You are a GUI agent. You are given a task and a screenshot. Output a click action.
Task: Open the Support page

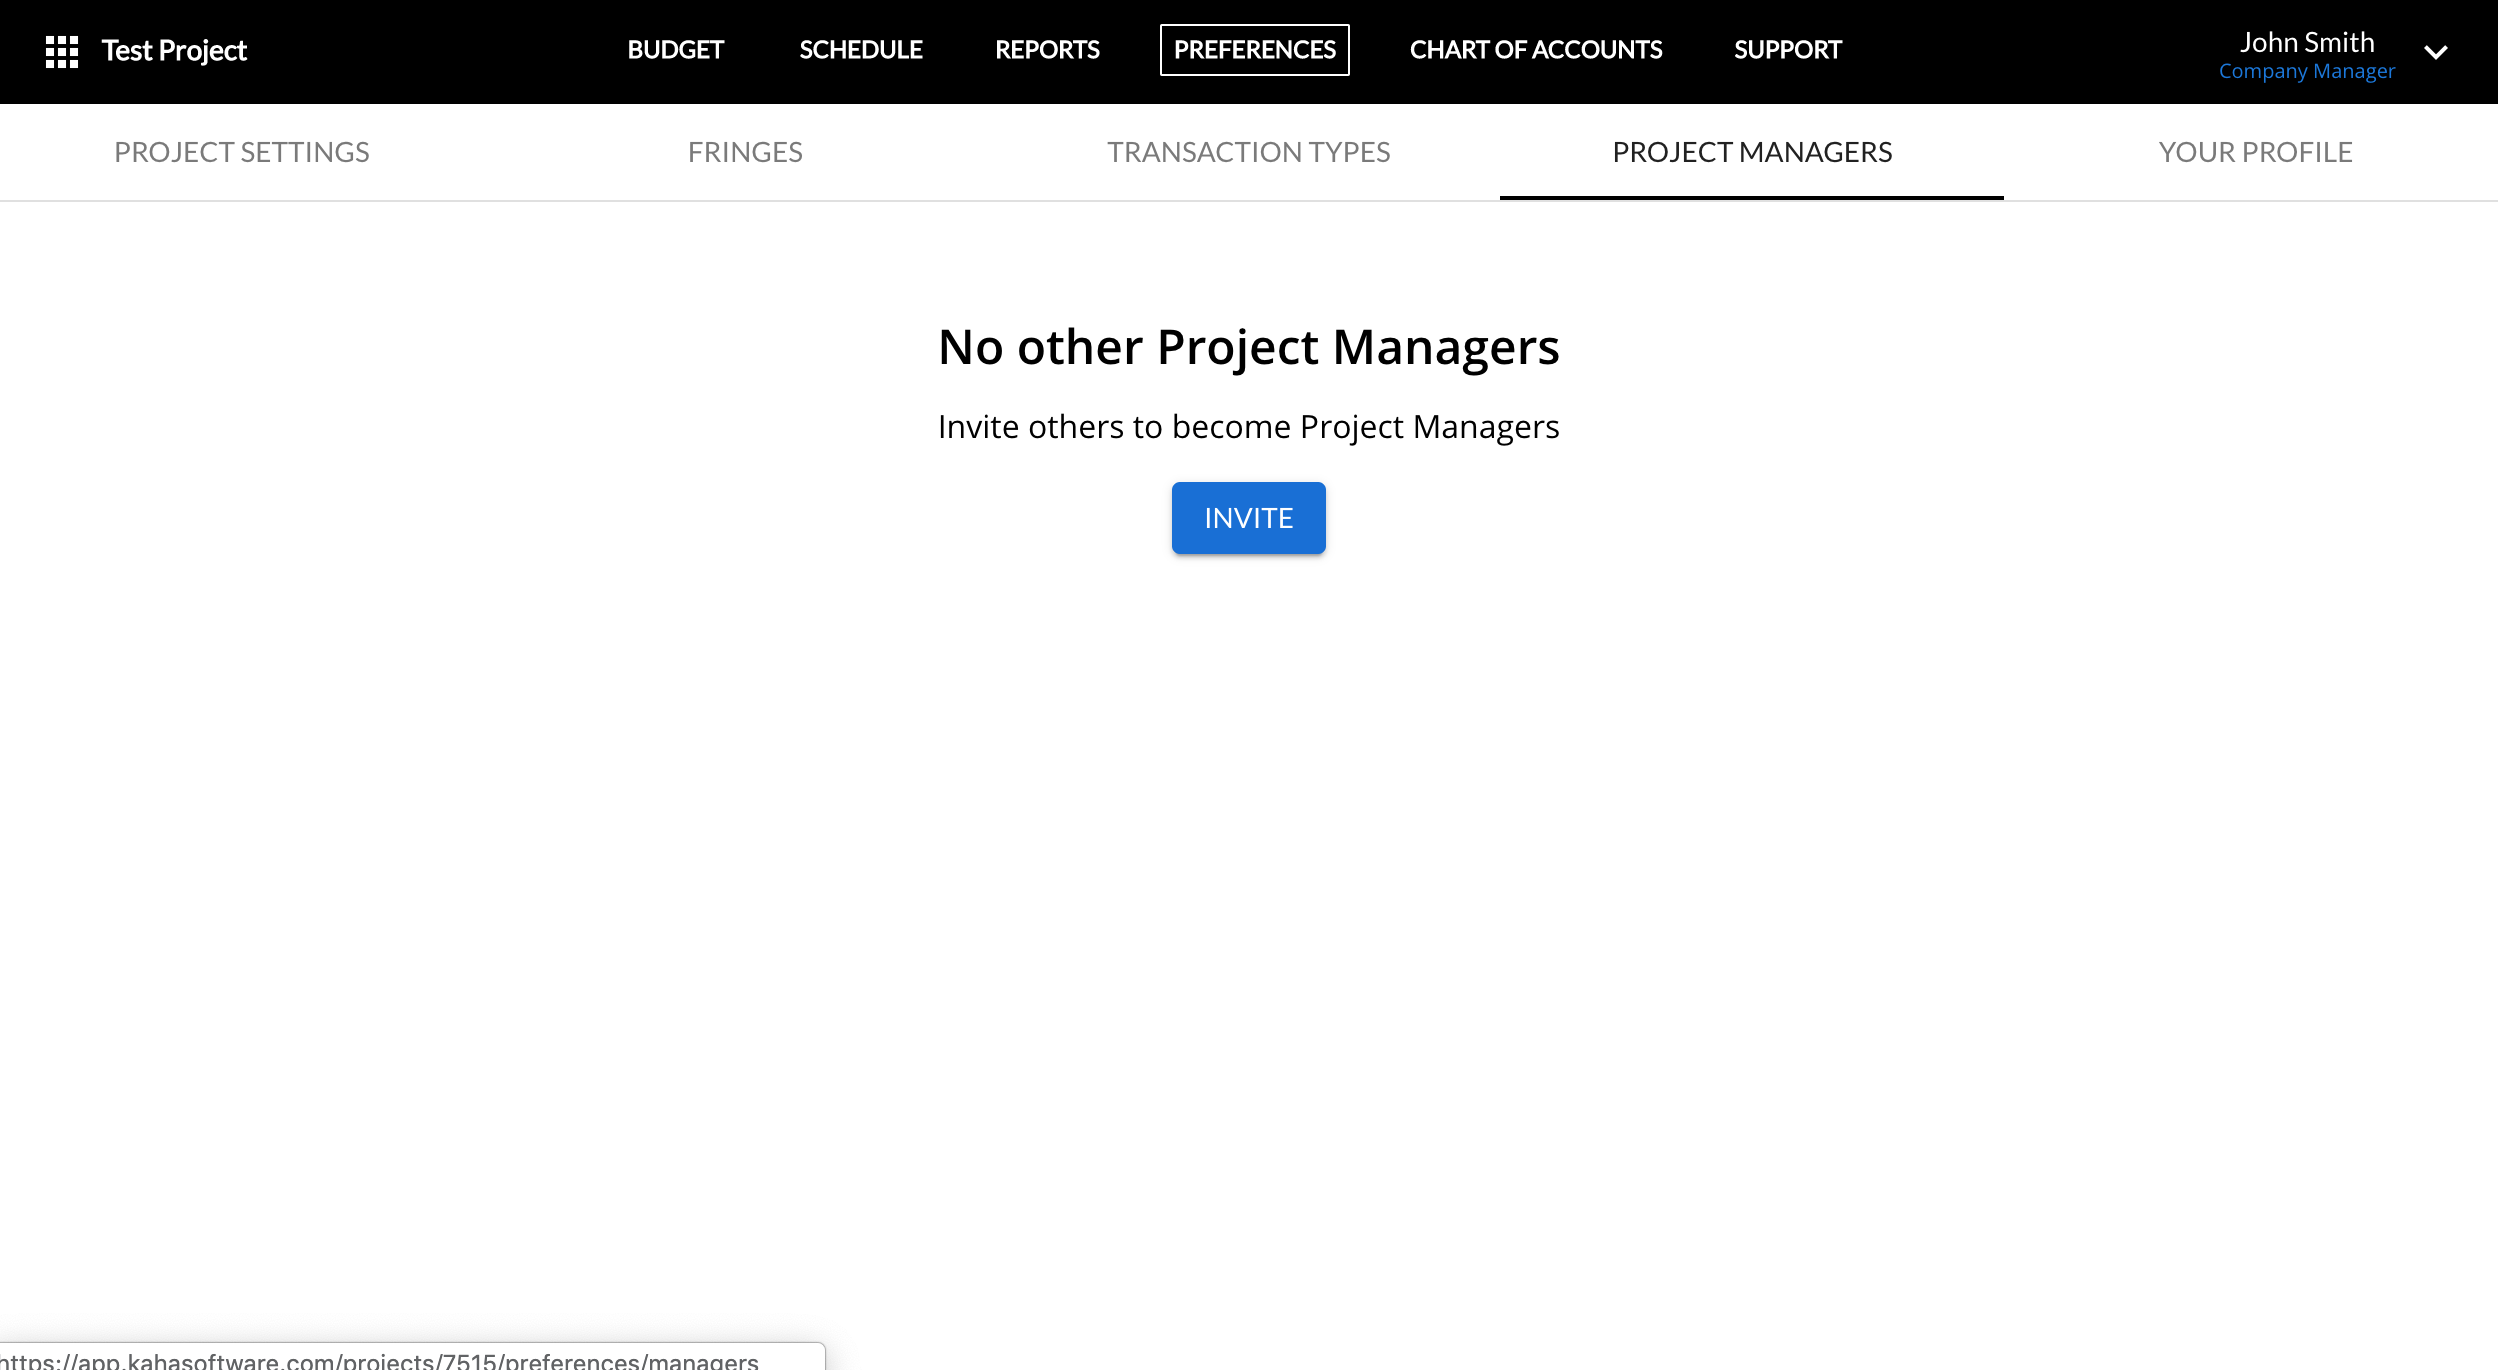[1787, 50]
